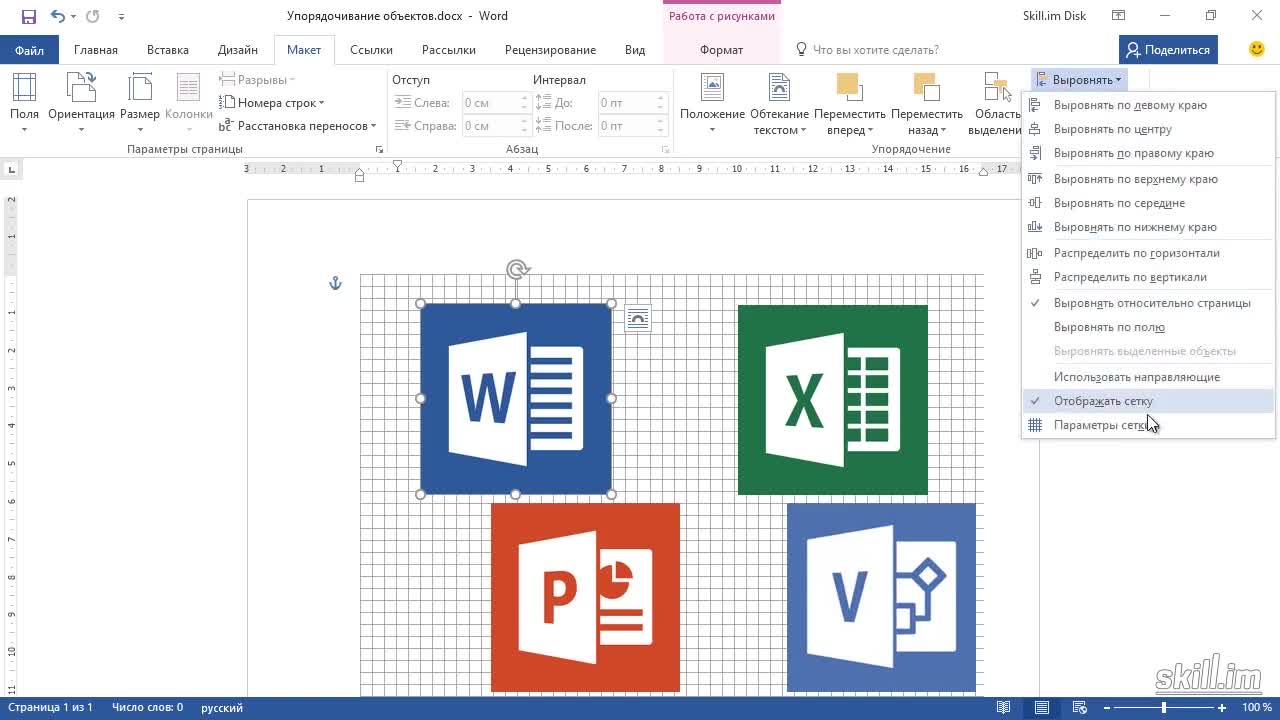Uncheck Выровнять относительно страницы
This screenshot has width=1280, height=720.
1150,303
